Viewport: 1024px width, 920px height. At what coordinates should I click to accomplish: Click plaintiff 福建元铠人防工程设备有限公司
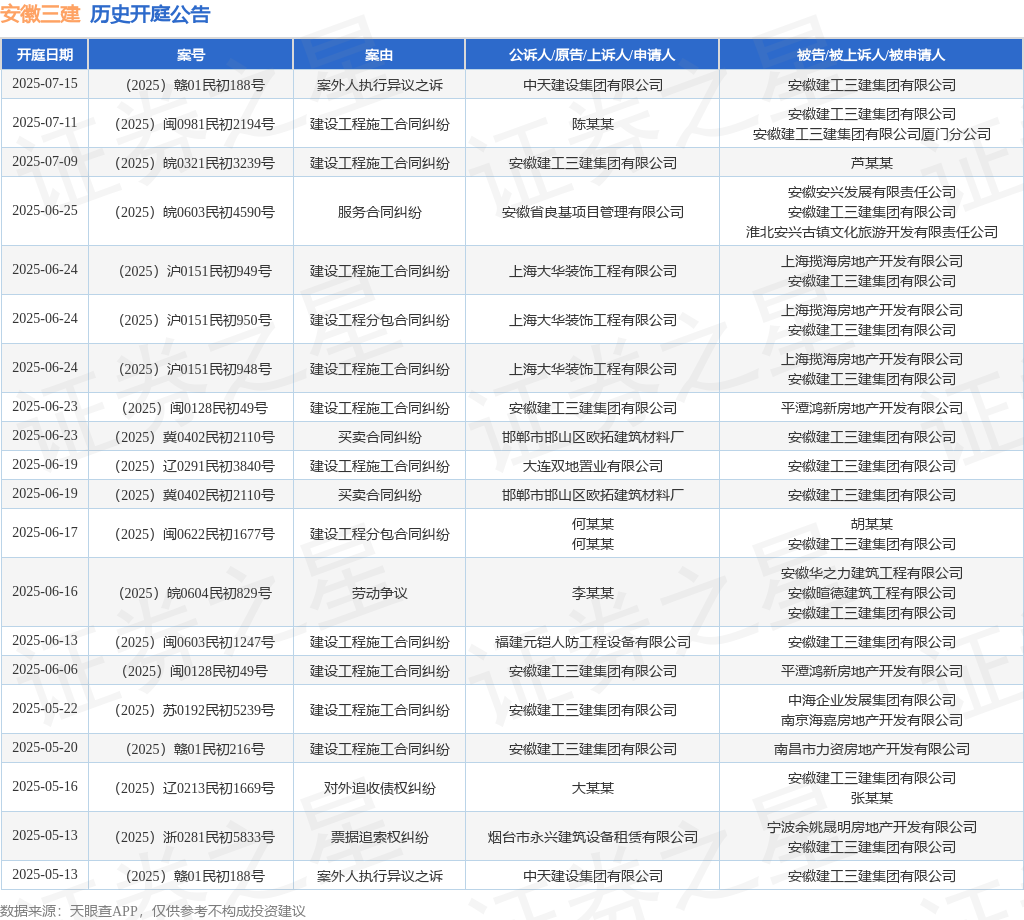click(592, 642)
